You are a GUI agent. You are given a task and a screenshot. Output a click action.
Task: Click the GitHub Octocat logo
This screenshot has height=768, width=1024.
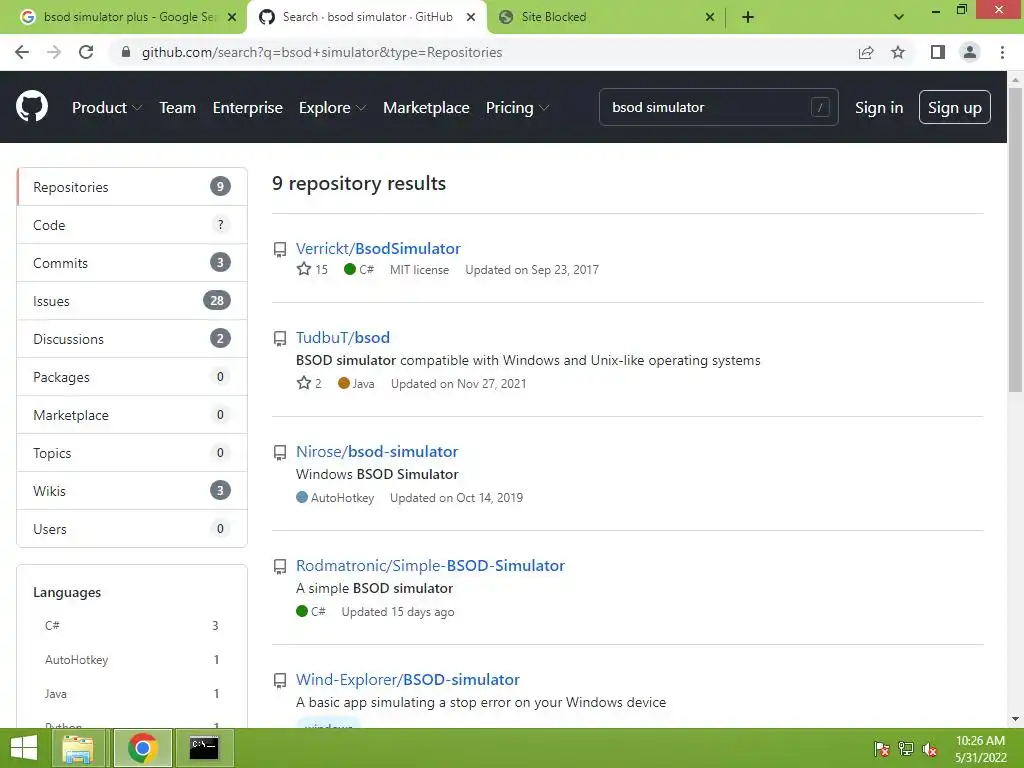point(32,107)
